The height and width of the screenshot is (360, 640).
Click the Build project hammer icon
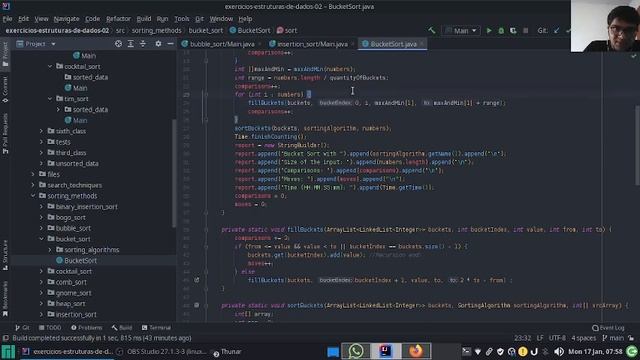[431, 31]
